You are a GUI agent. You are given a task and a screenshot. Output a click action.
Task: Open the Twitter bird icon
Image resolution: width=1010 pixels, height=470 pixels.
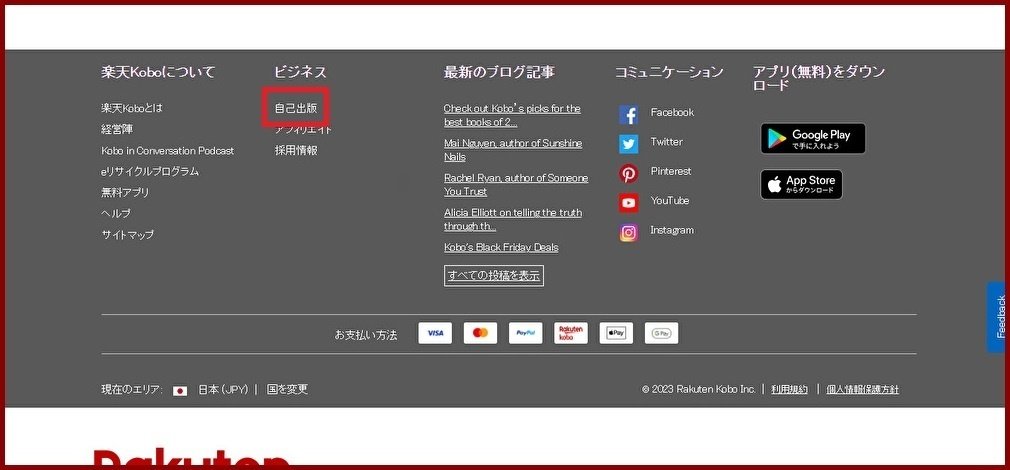[629, 144]
